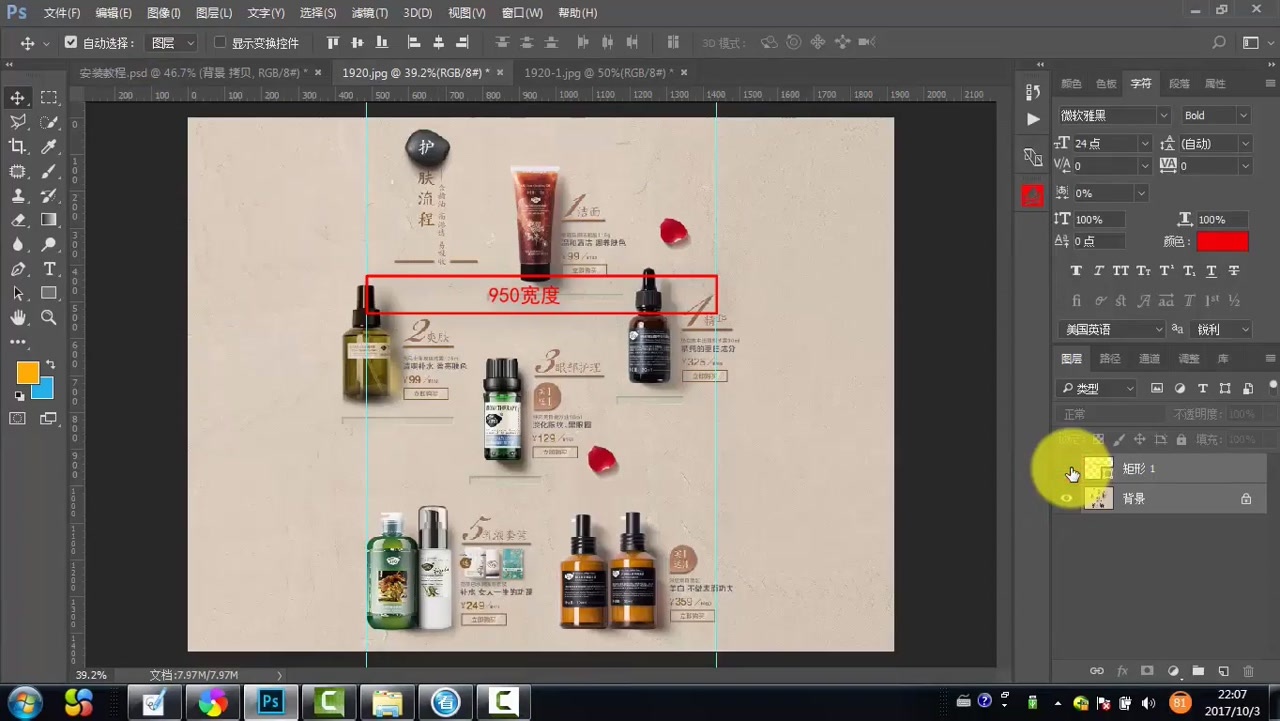Toggle All Caps (TT) text style
Image resolution: width=1280 pixels, height=721 pixels.
point(1121,271)
